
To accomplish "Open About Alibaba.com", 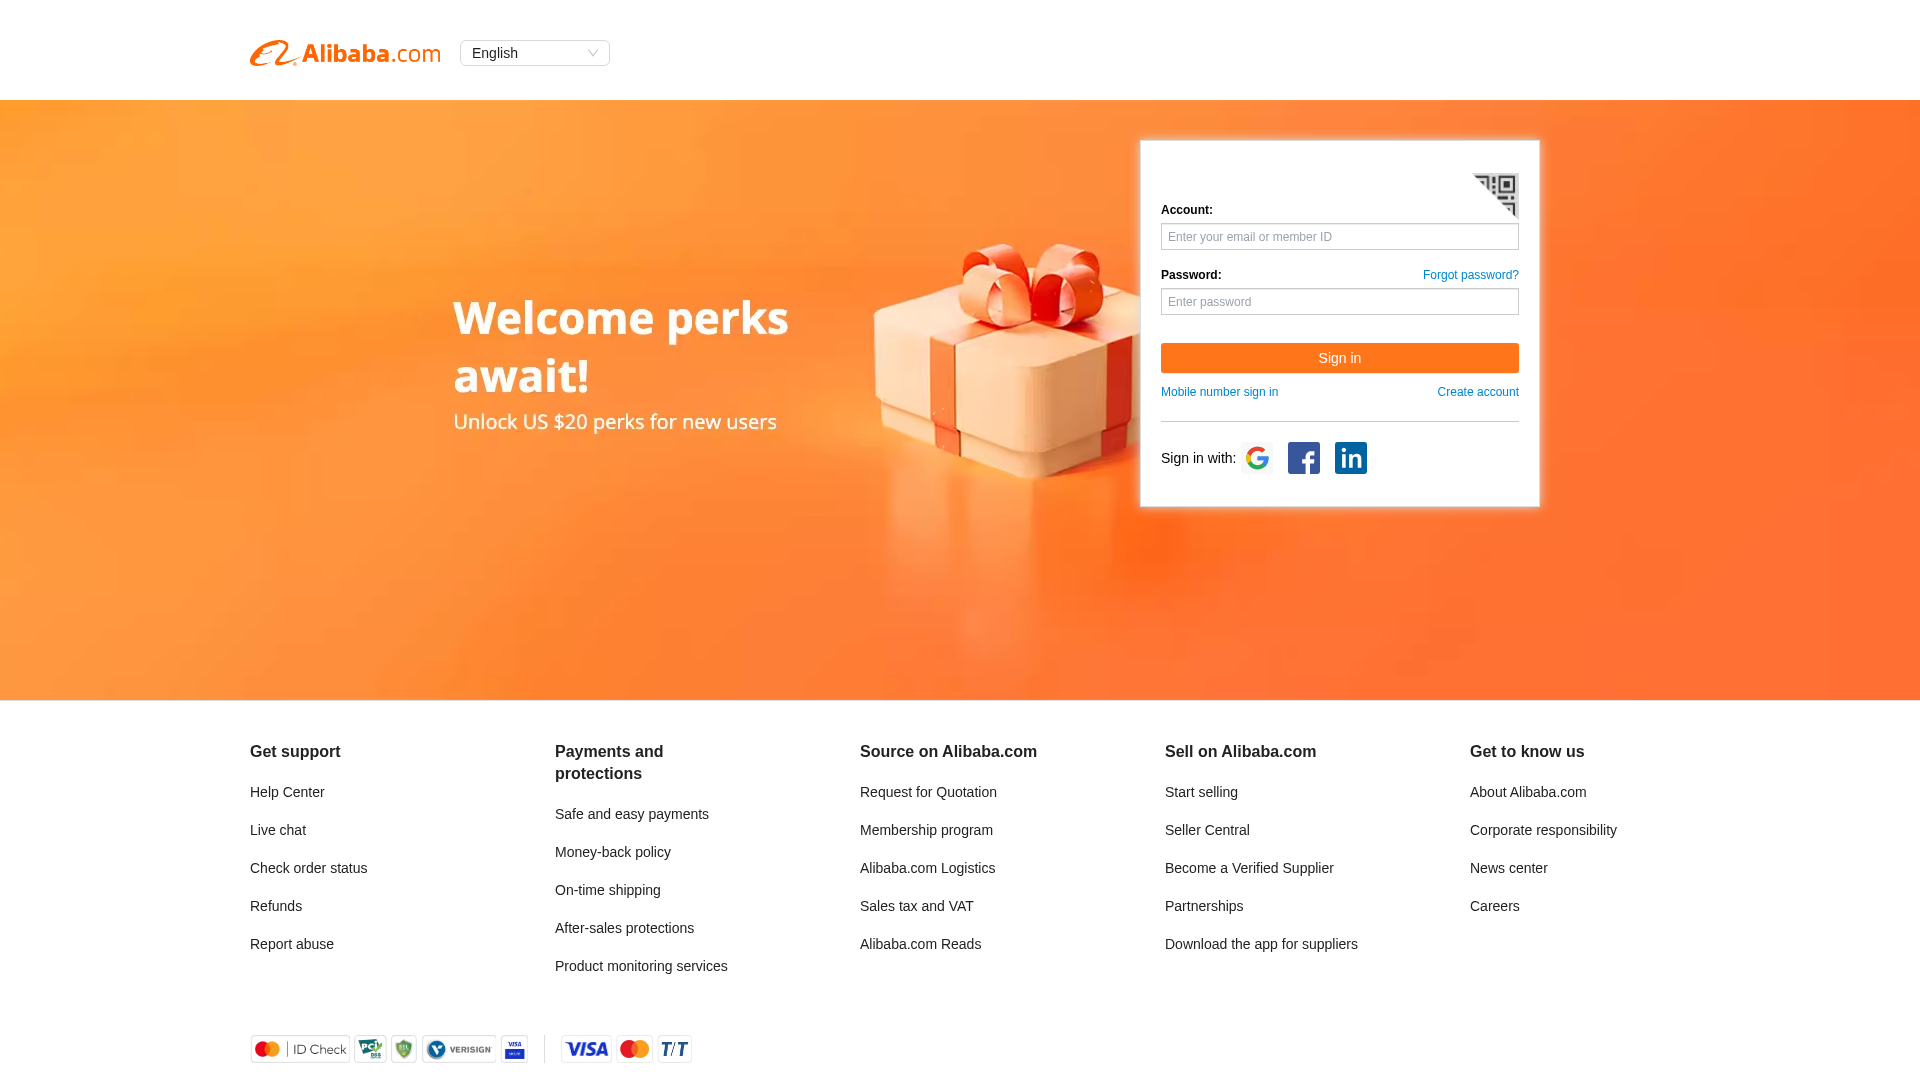I will click(x=1528, y=792).
